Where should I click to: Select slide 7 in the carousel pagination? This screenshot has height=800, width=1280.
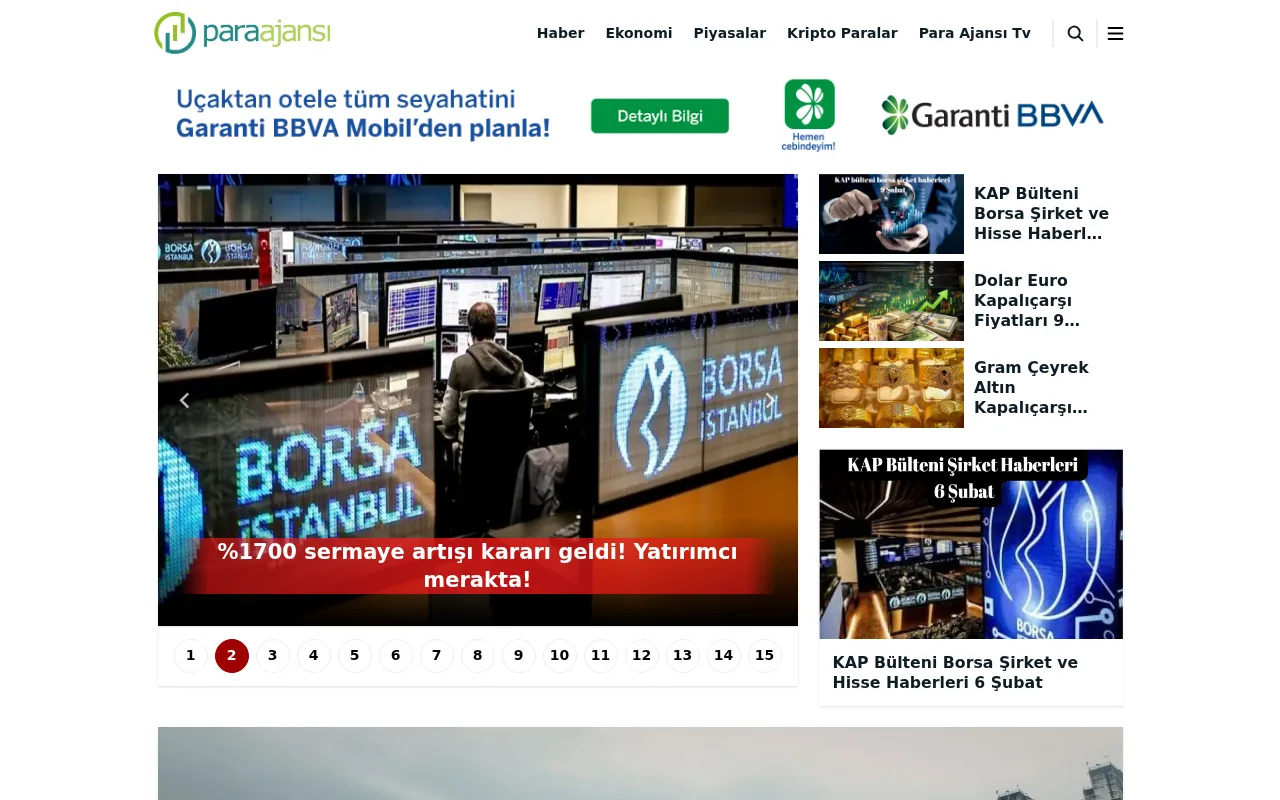pos(436,655)
